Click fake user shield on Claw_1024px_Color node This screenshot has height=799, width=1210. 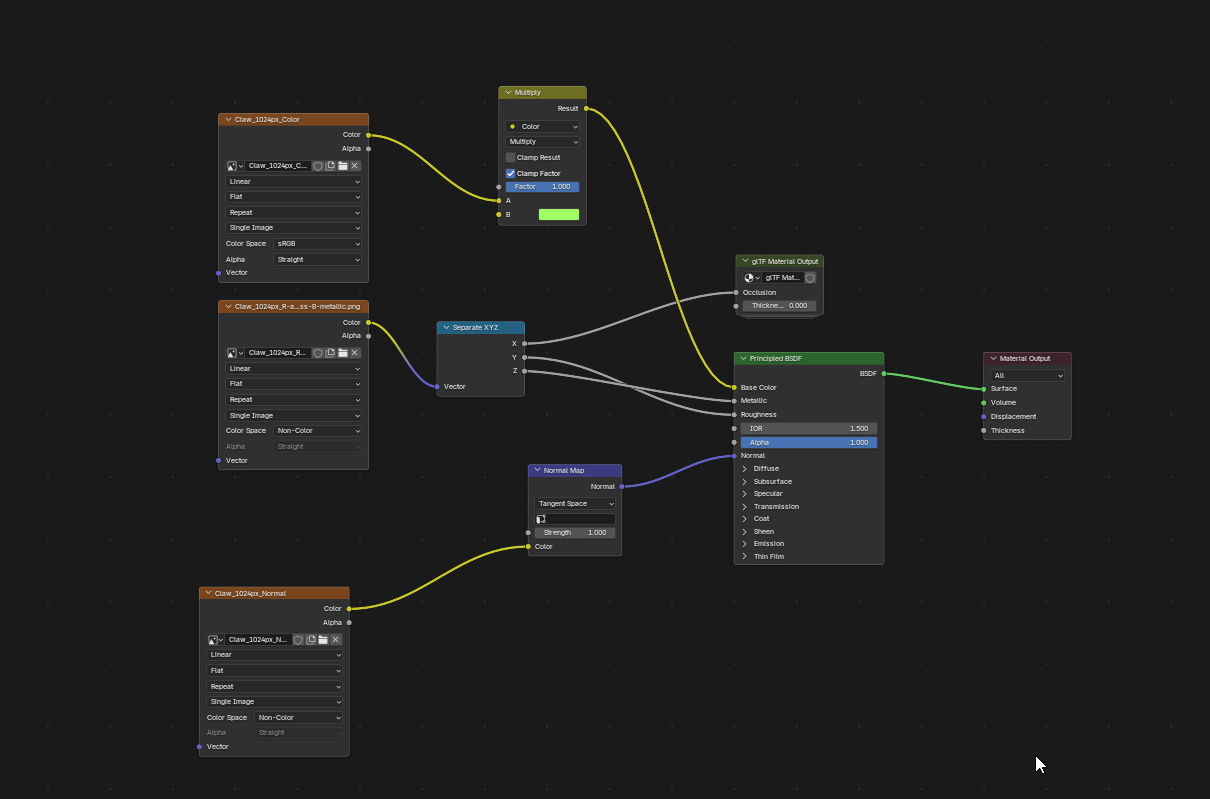pos(318,166)
